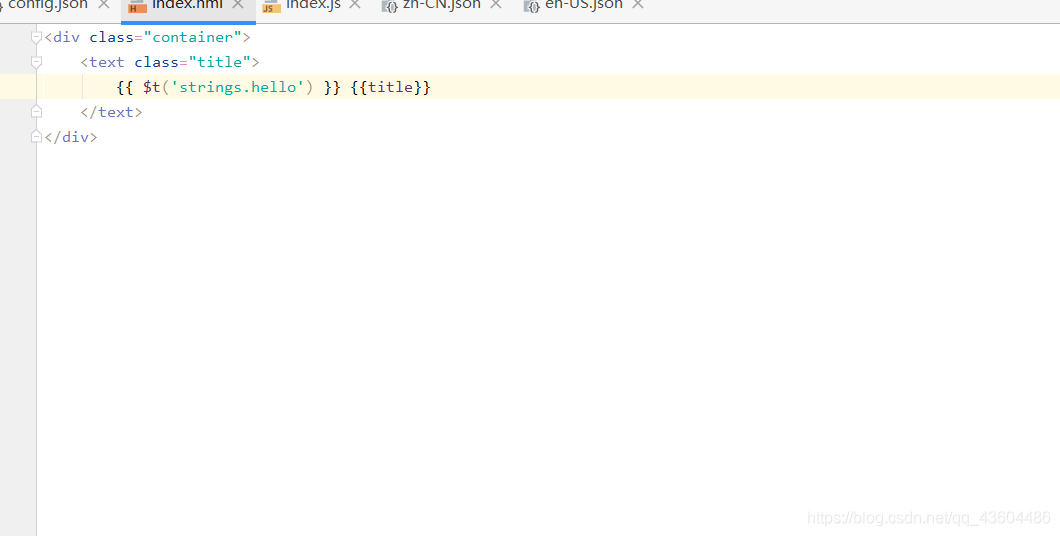Viewport: 1060px width, 536px height.
Task: Click fold end marker at </div>
Action: coord(37,137)
